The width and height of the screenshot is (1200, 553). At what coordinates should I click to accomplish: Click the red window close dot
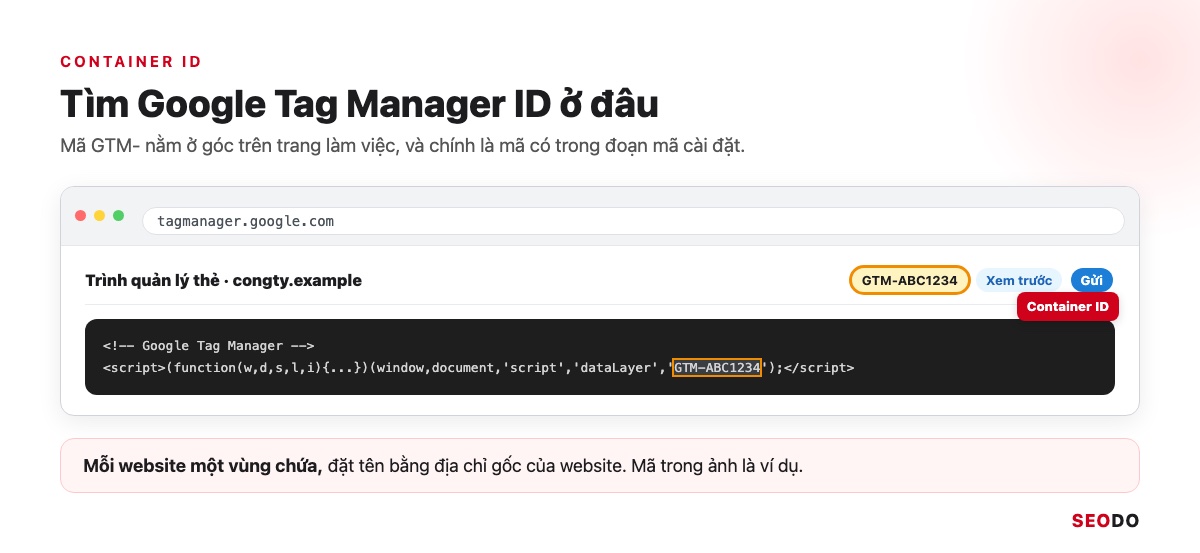(x=81, y=216)
